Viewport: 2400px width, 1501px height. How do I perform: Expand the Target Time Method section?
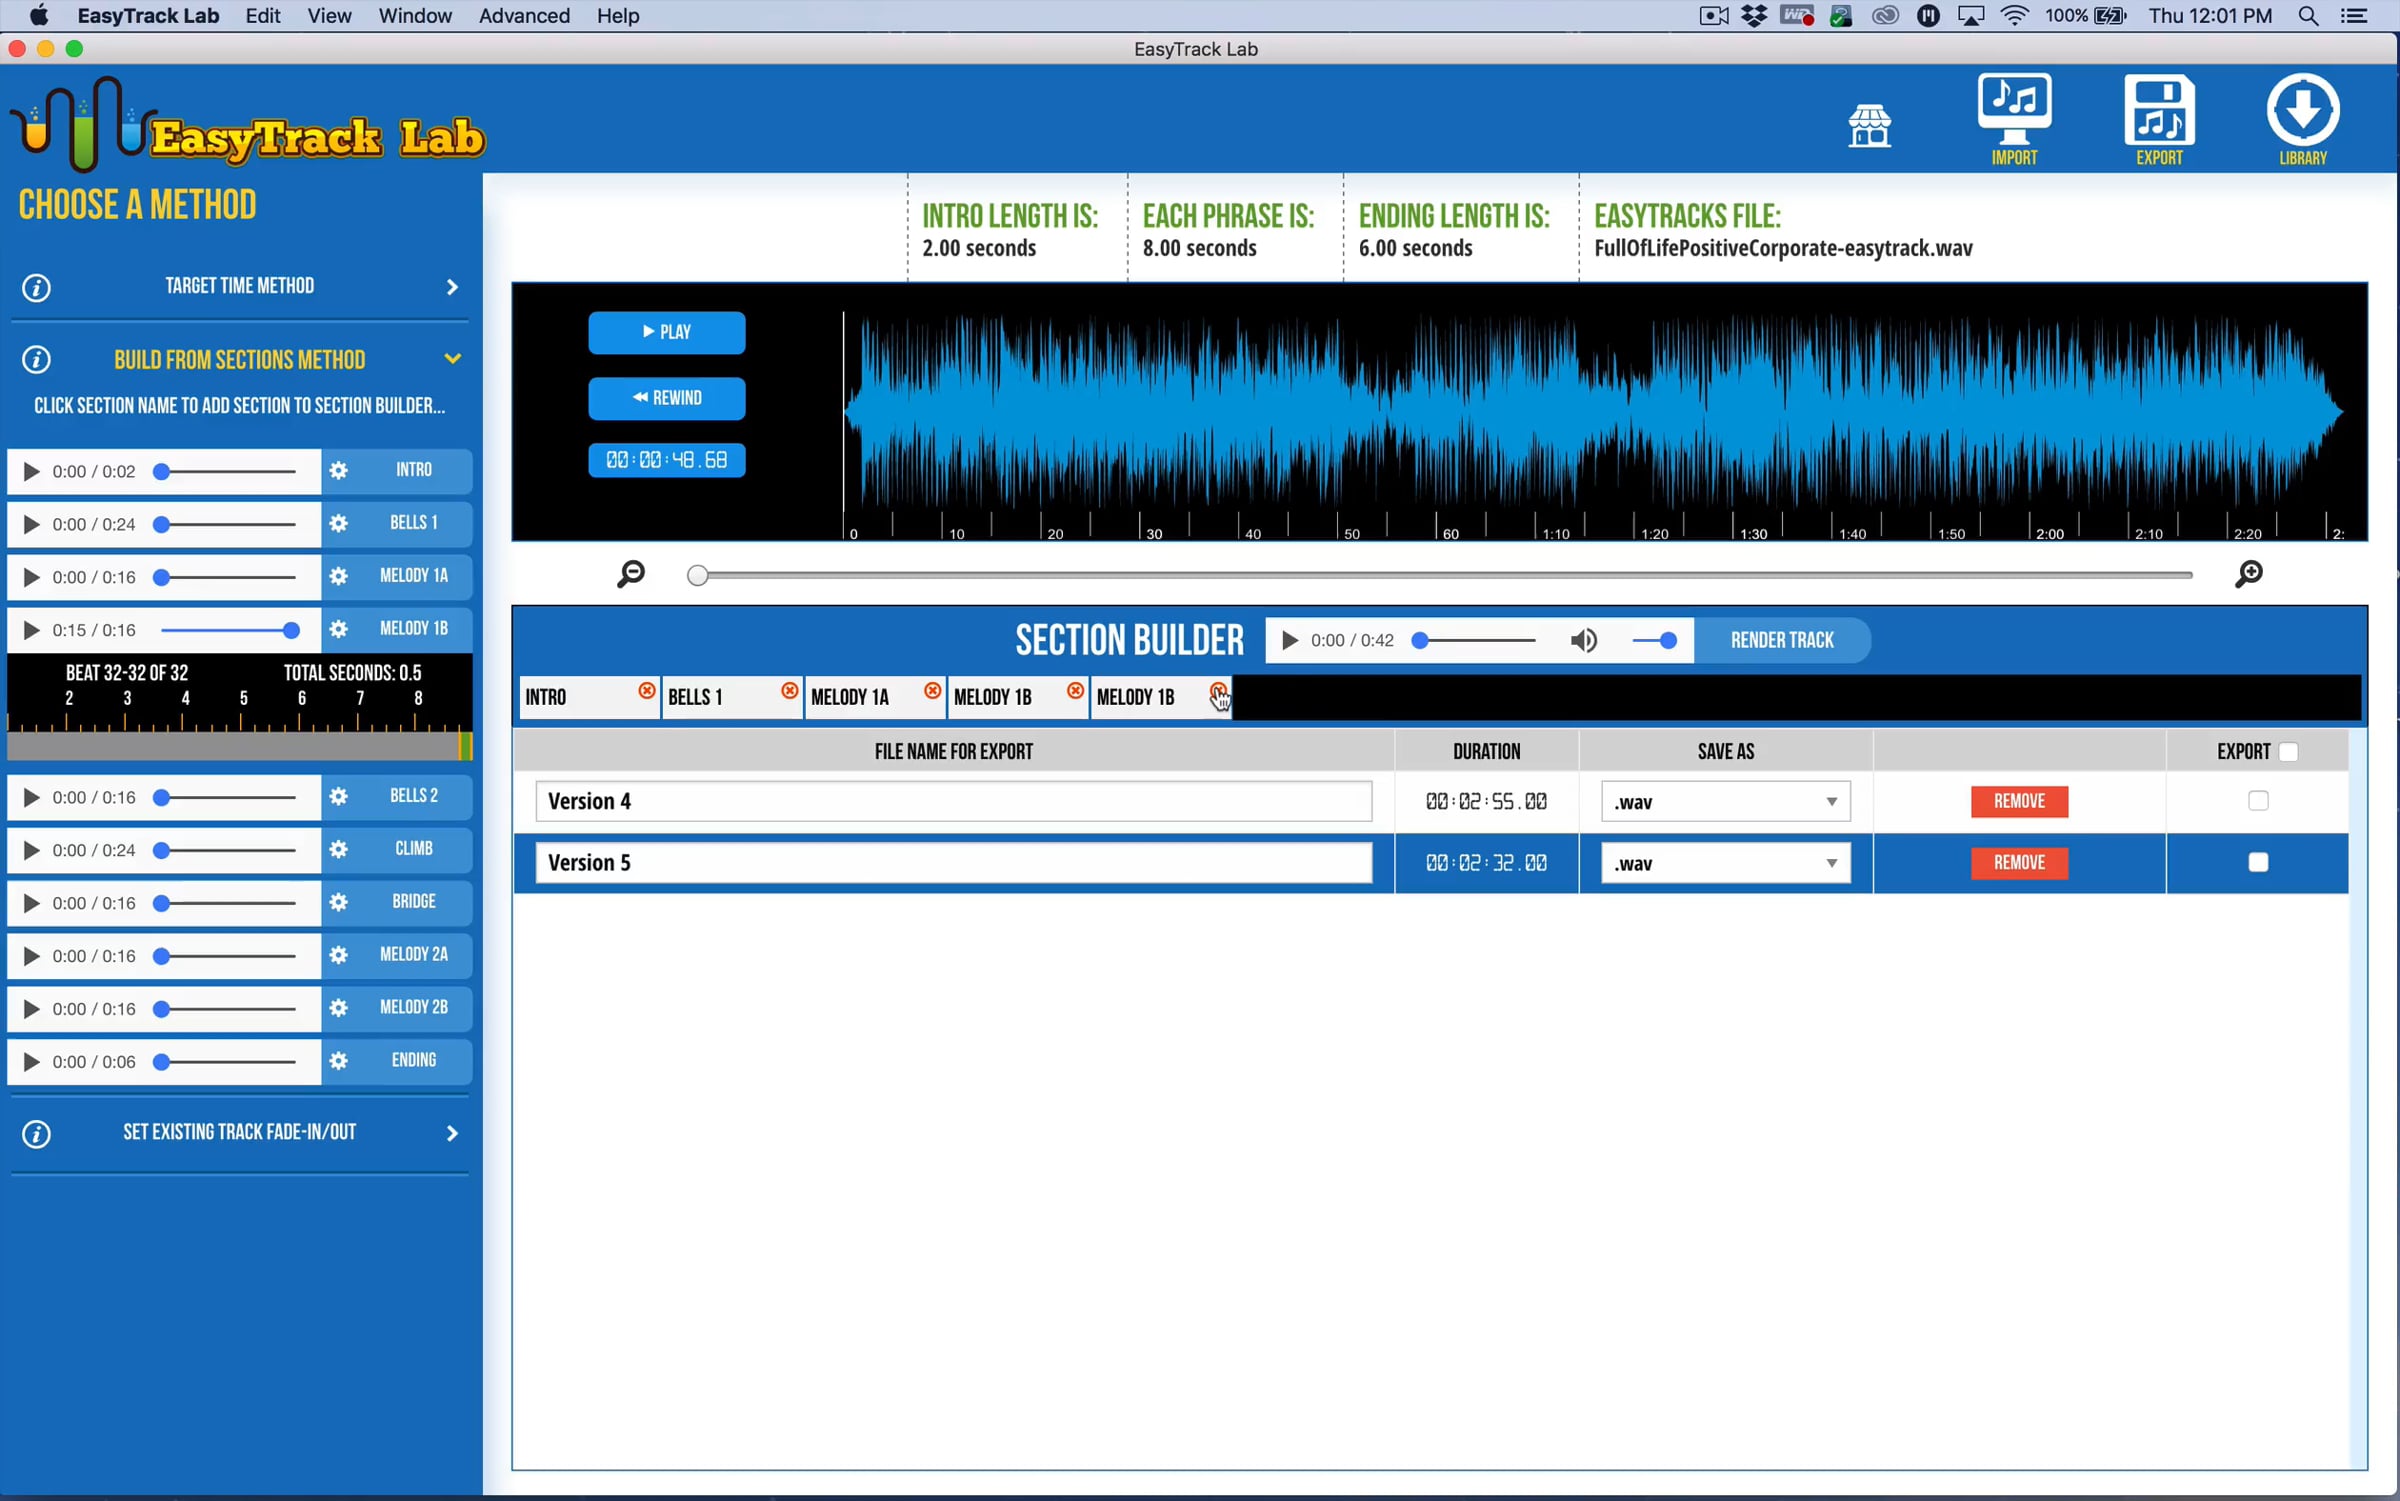coord(240,287)
